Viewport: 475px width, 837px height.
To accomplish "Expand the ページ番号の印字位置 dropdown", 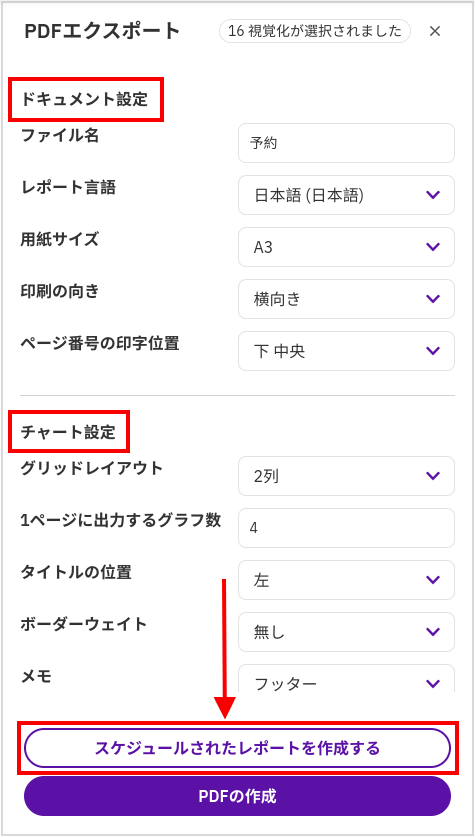I will pyautogui.click(x=346, y=351).
